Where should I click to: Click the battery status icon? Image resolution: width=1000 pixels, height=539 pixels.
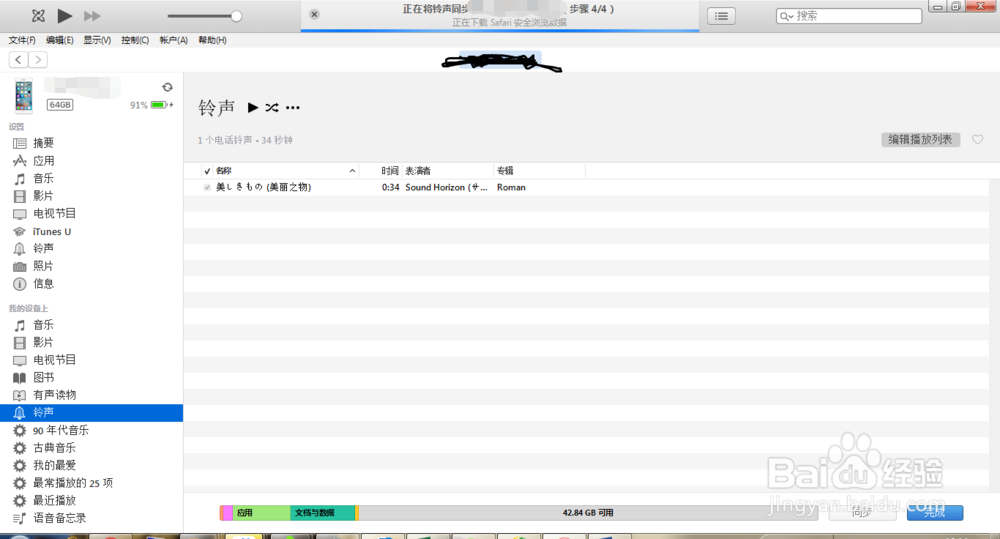click(160, 105)
